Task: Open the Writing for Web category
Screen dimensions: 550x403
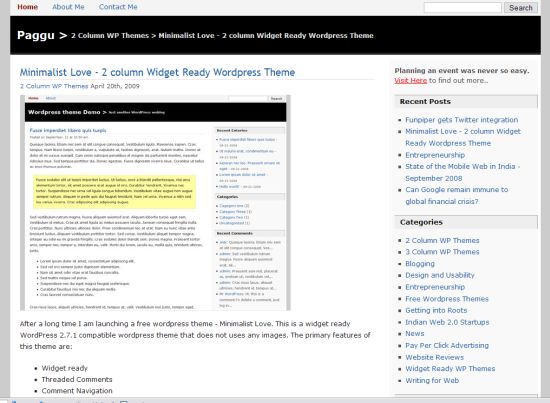Action: 432,381
